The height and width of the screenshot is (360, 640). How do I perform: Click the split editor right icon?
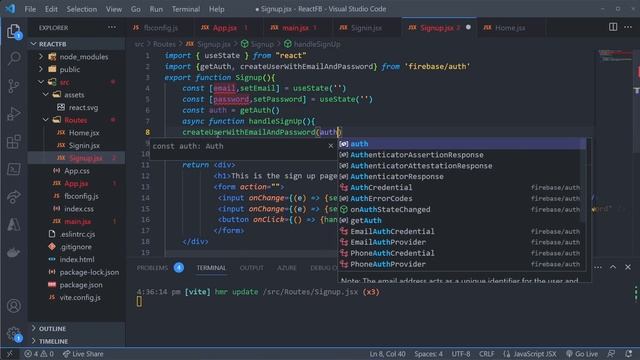pos(613,27)
